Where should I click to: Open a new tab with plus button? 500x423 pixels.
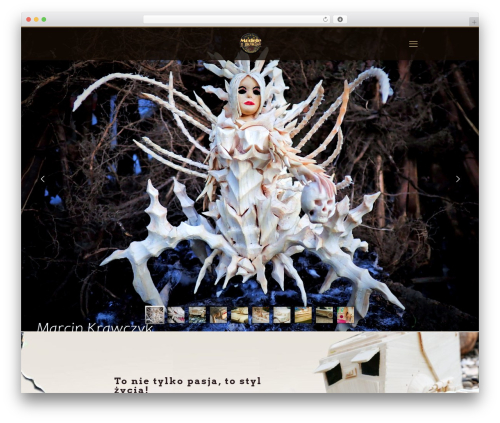tap(474, 22)
